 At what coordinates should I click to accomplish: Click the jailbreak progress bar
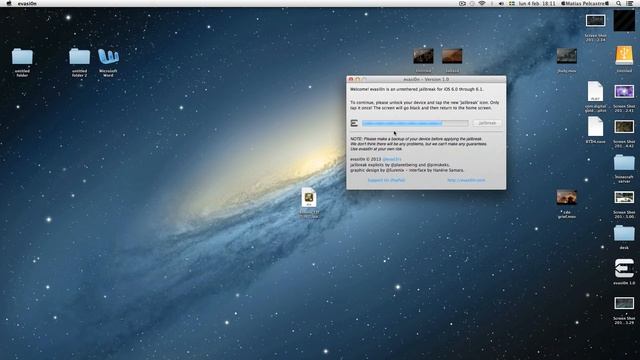415,123
